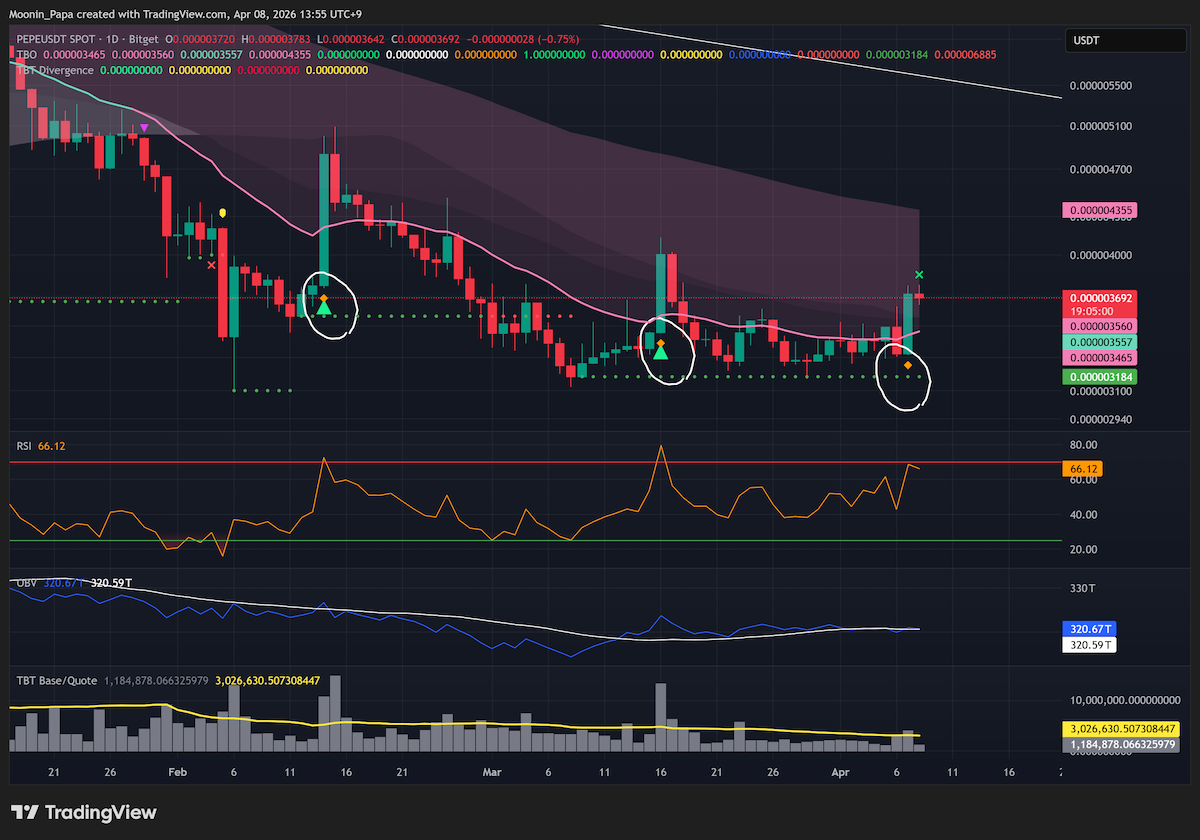
Task: Click the green 0.000003184 price label
Action: [1101, 376]
